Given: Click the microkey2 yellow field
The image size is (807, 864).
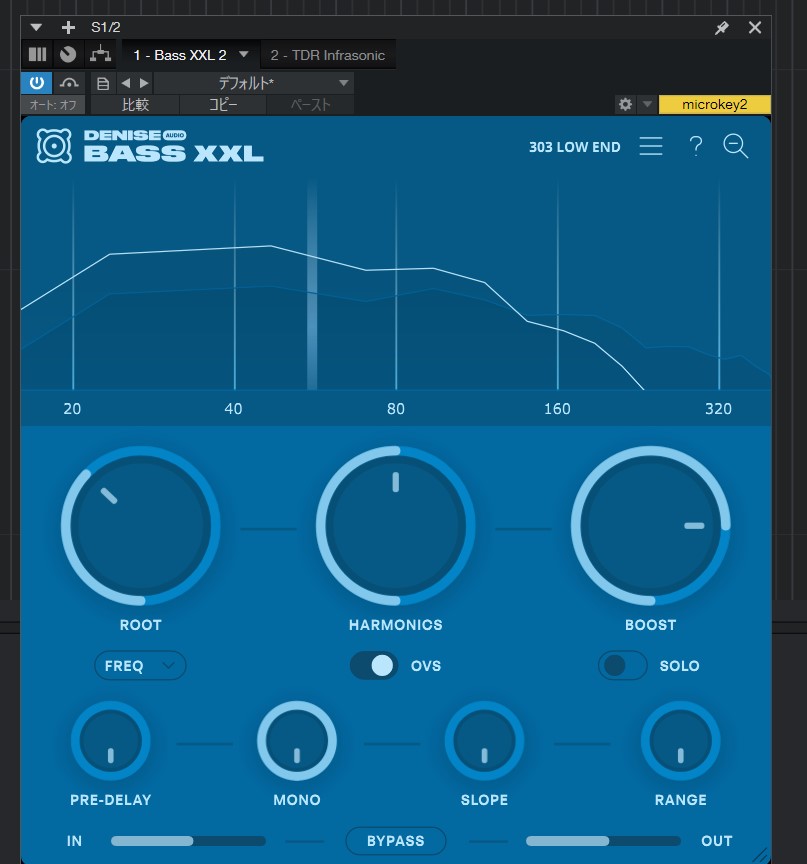Looking at the screenshot, I should tap(714, 104).
